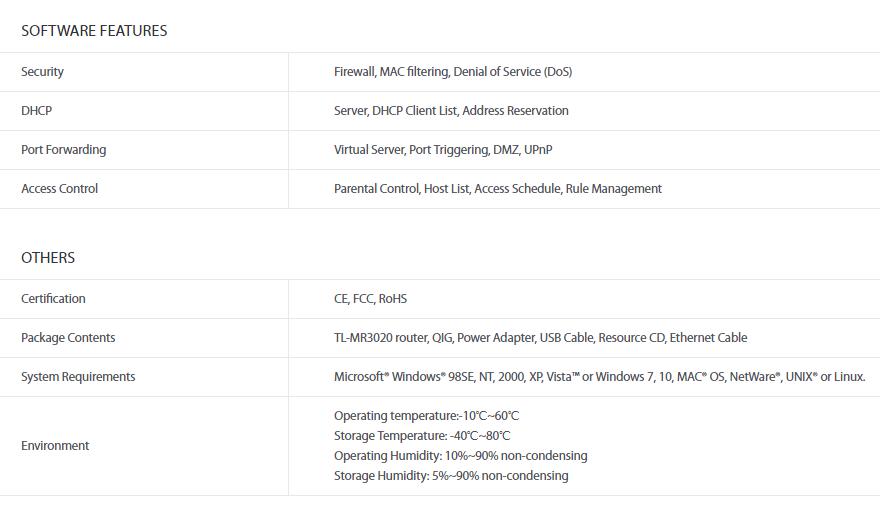Select the Access Control row label
Image resolution: width=880 pixels, height=516 pixels.
59,189
